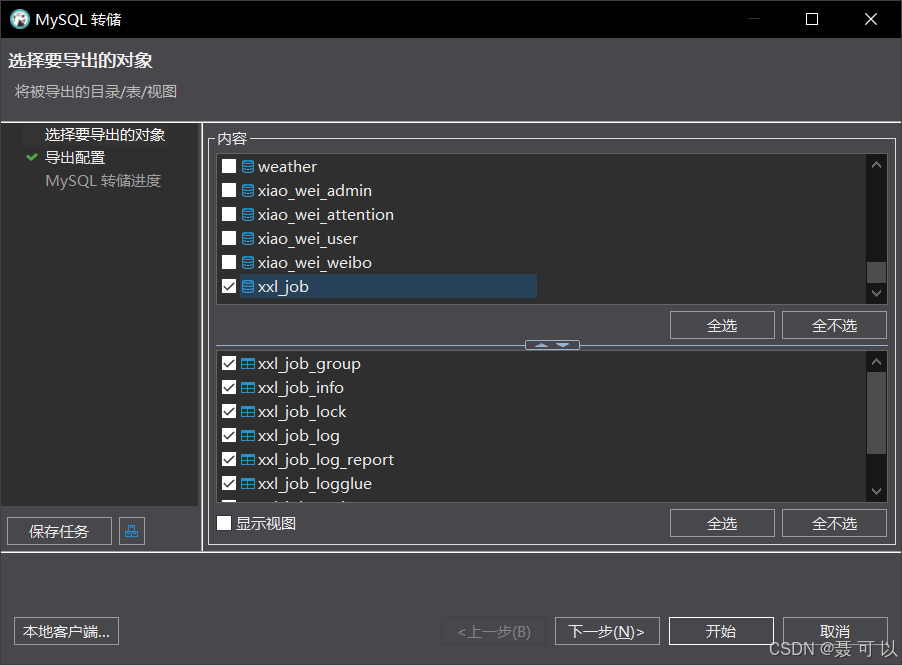Image resolution: width=902 pixels, height=665 pixels.
Task: Click 全不选 for the tables list
Action: tap(834, 523)
